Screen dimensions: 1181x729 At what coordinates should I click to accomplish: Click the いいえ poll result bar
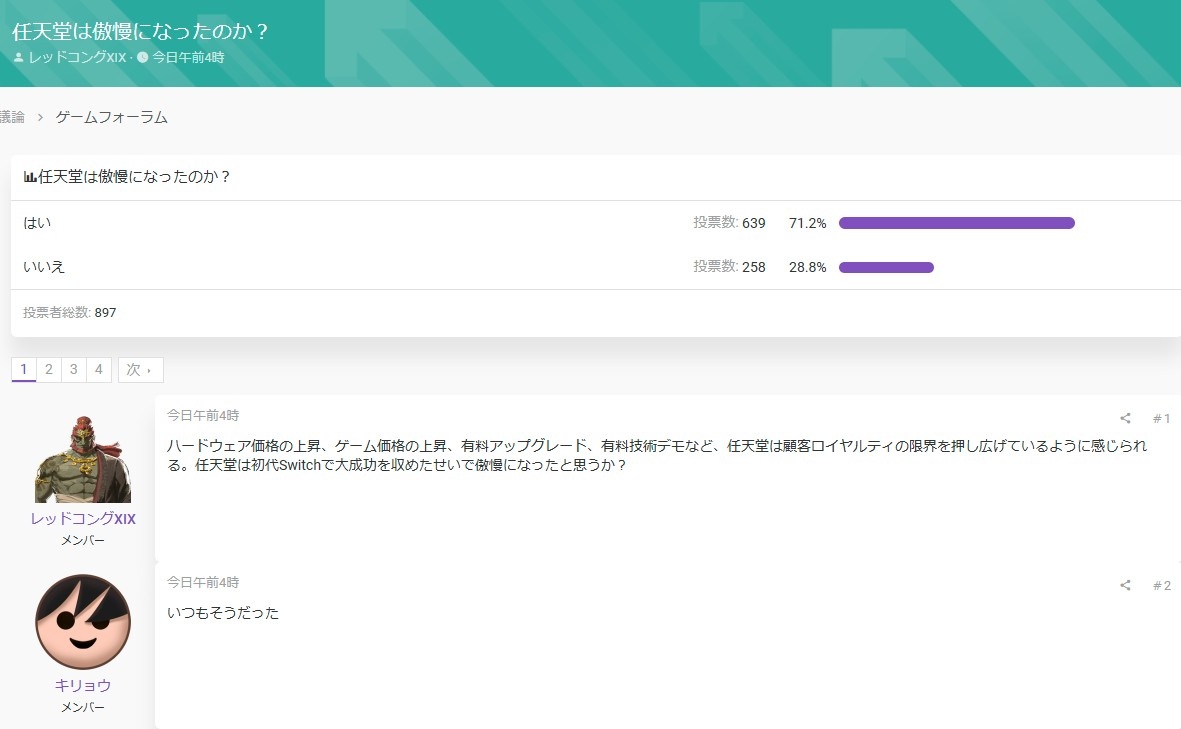886,267
